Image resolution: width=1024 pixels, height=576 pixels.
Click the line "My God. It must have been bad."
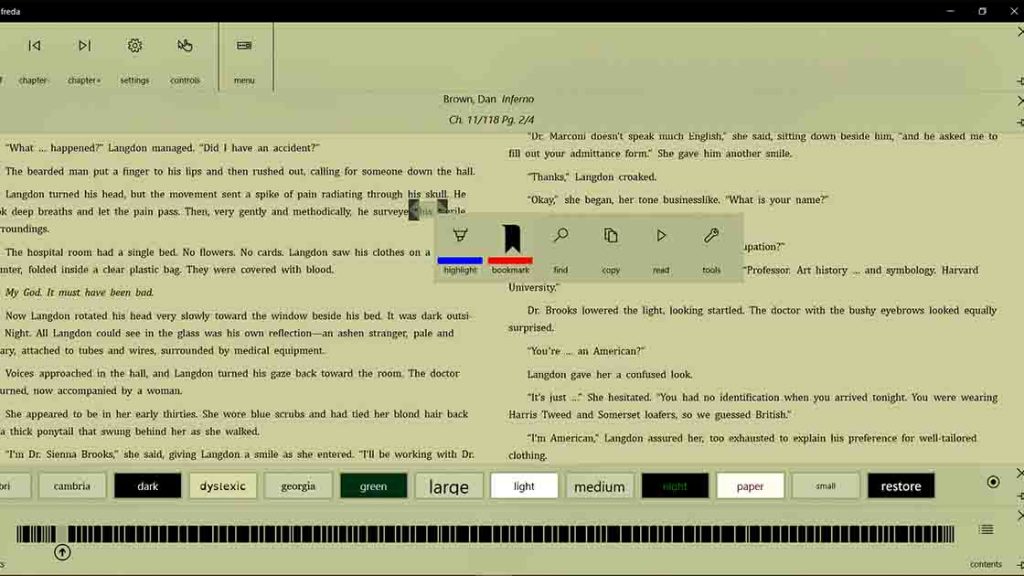(79, 293)
